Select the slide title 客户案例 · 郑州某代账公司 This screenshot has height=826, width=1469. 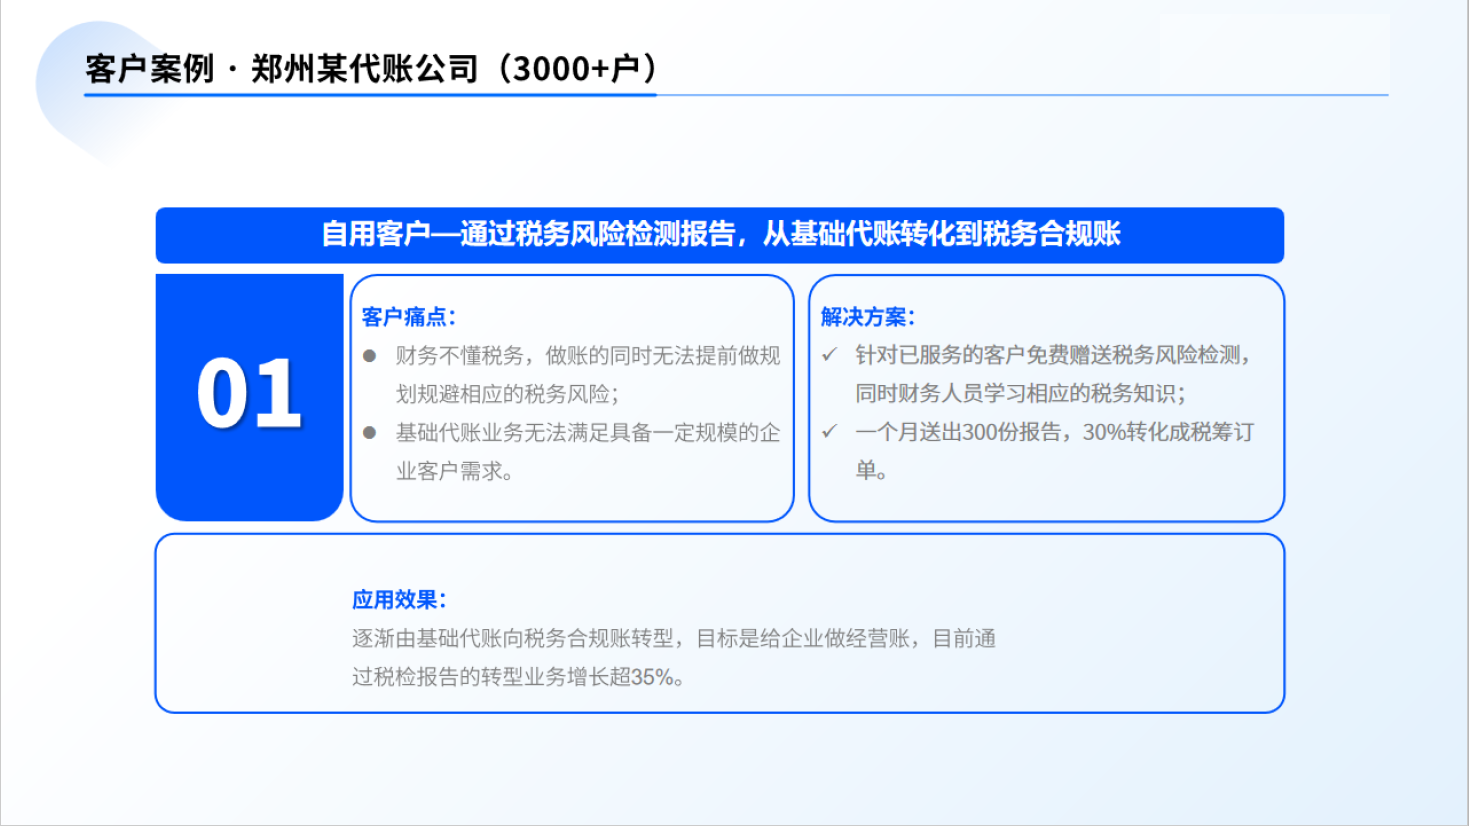coord(370,69)
